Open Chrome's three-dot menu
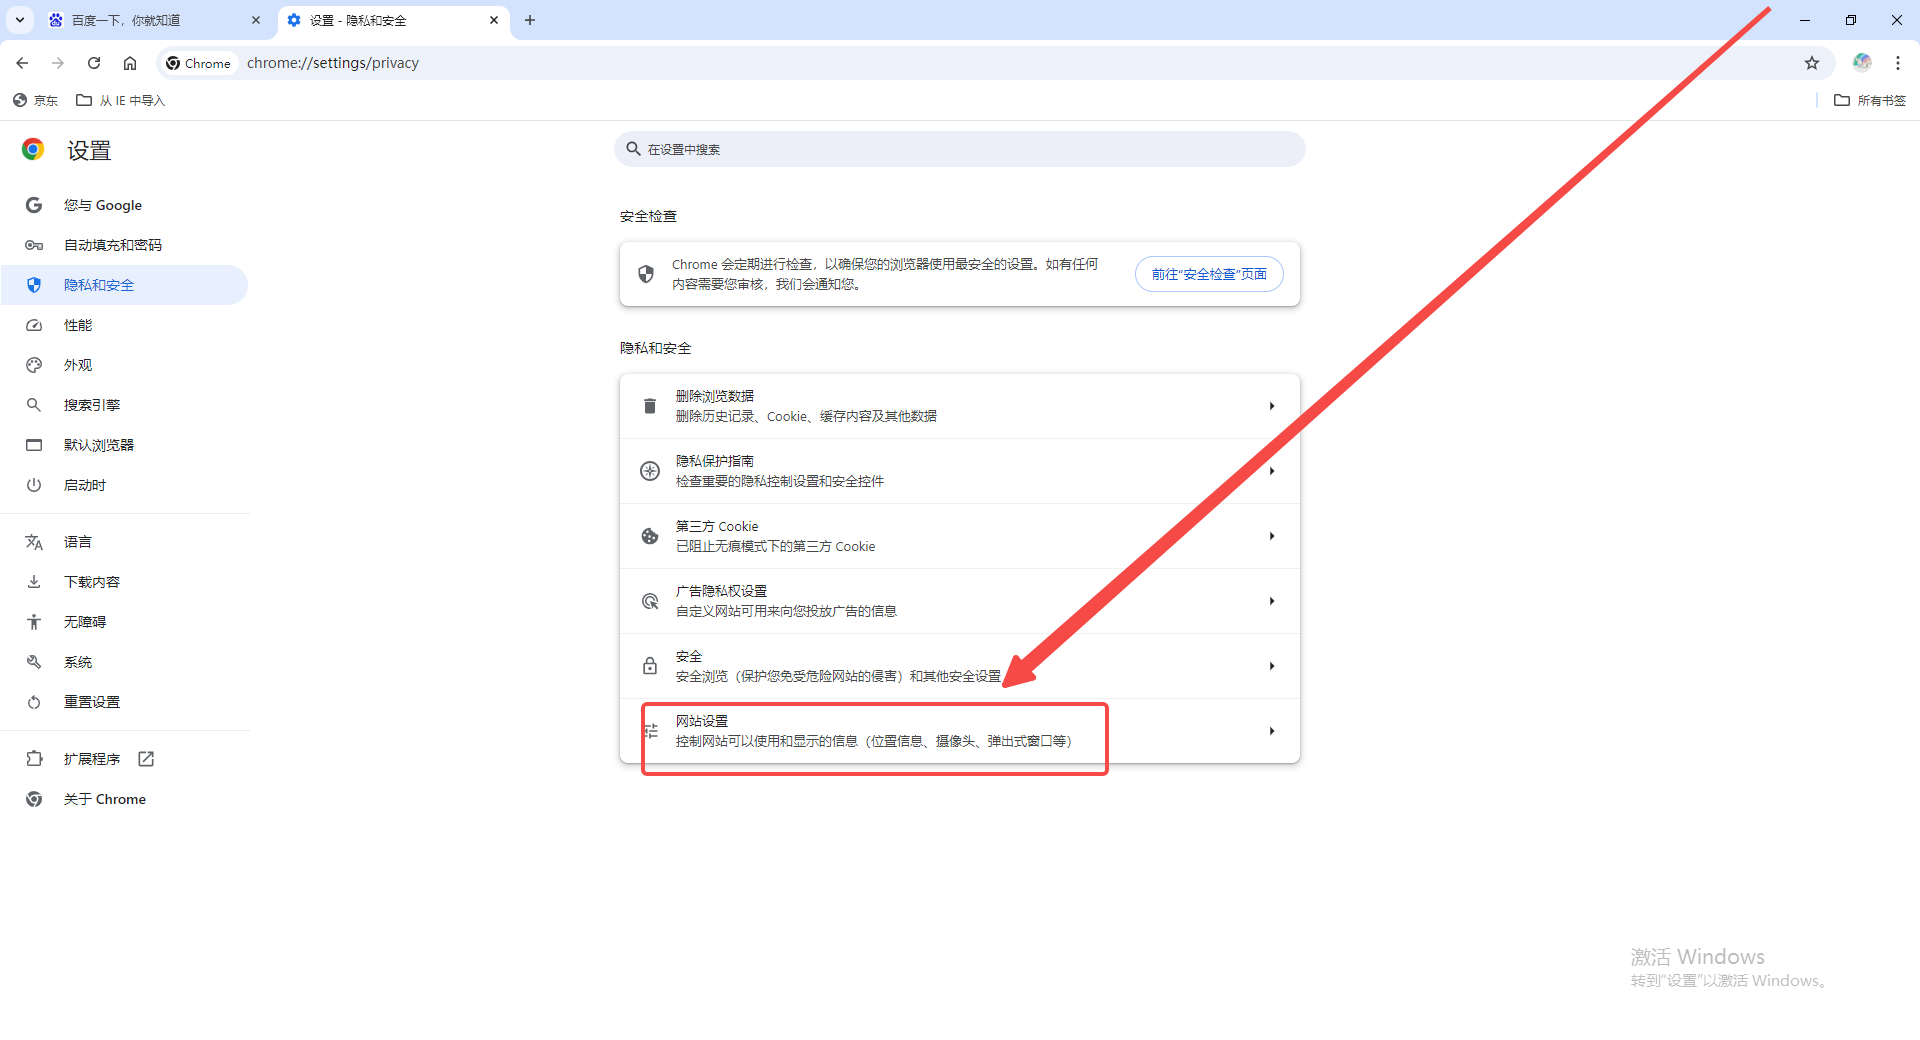The height and width of the screenshot is (1040, 1920). 1898,63
